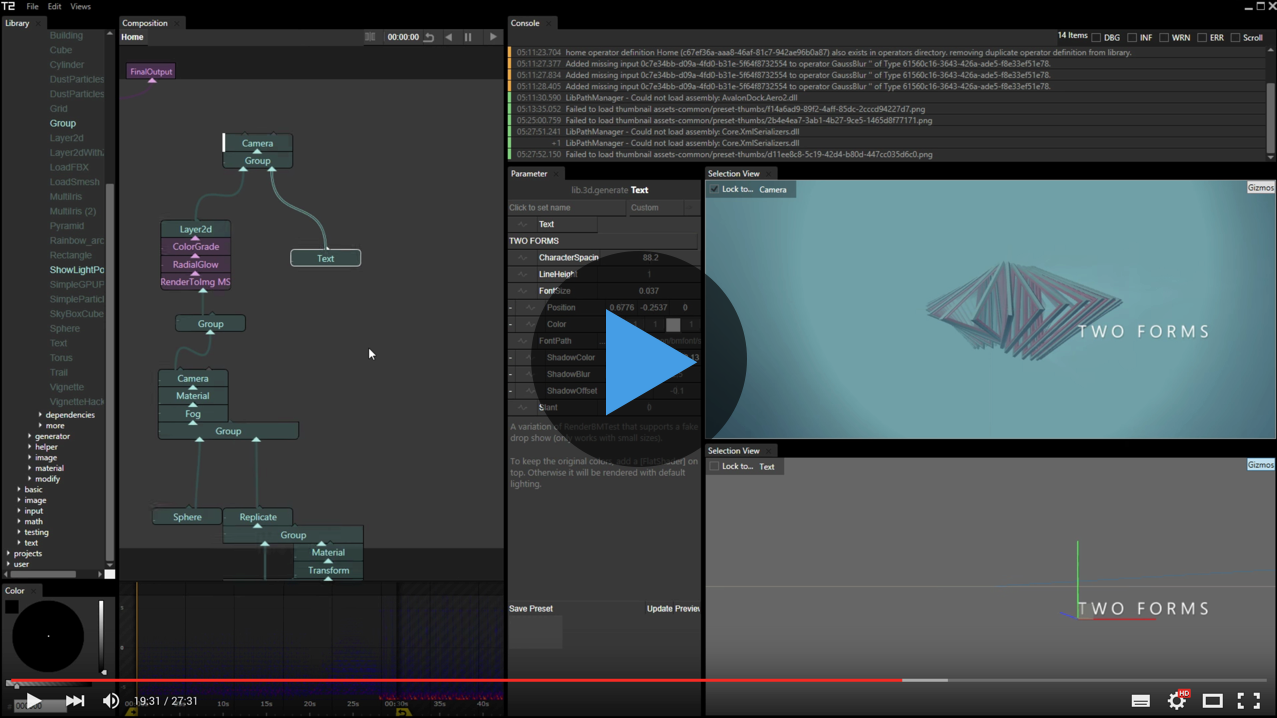Open the Edit menu
This screenshot has width=1277, height=718.
click(x=54, y=7)
